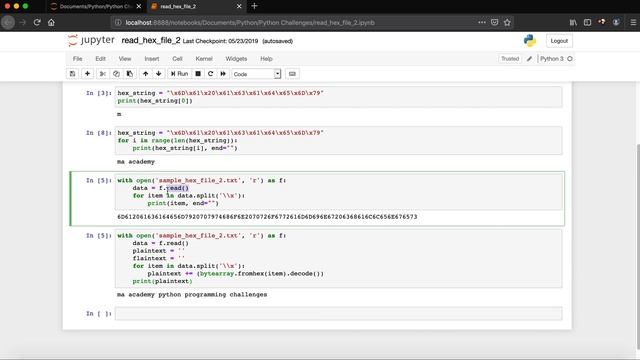This screenshot has width=640, height=360.
Task: Open the Edit menu
Action: [x=100, y=59]
